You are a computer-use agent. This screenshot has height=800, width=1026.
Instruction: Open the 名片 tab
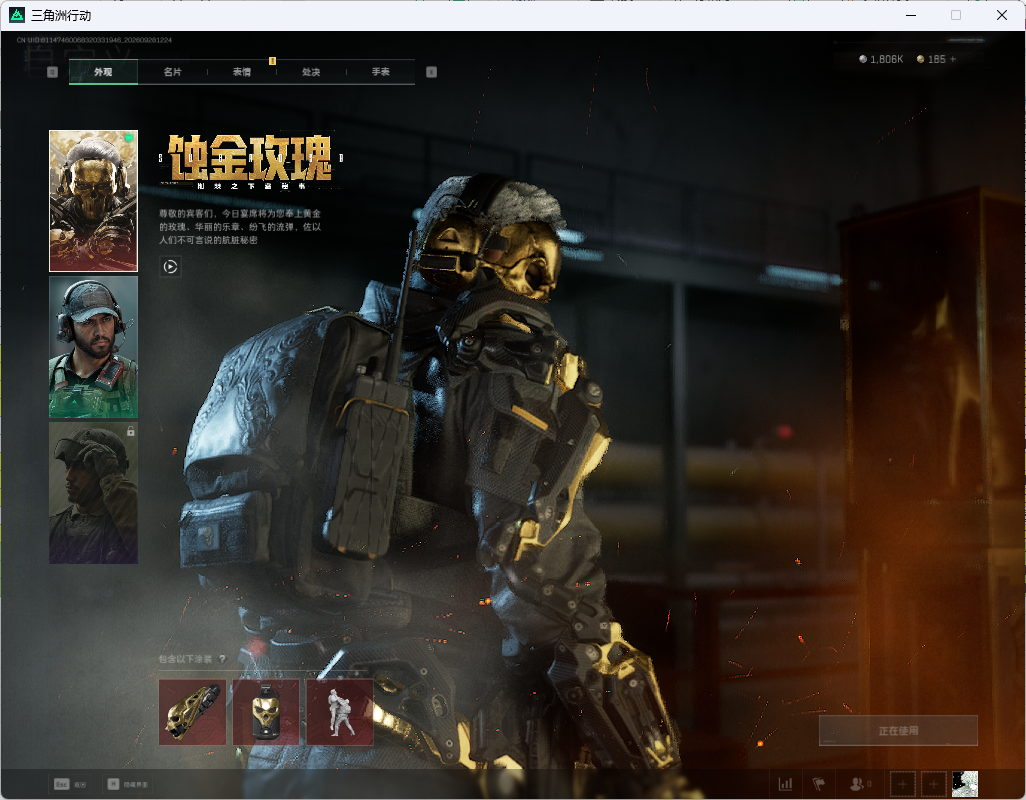point(172,72)
